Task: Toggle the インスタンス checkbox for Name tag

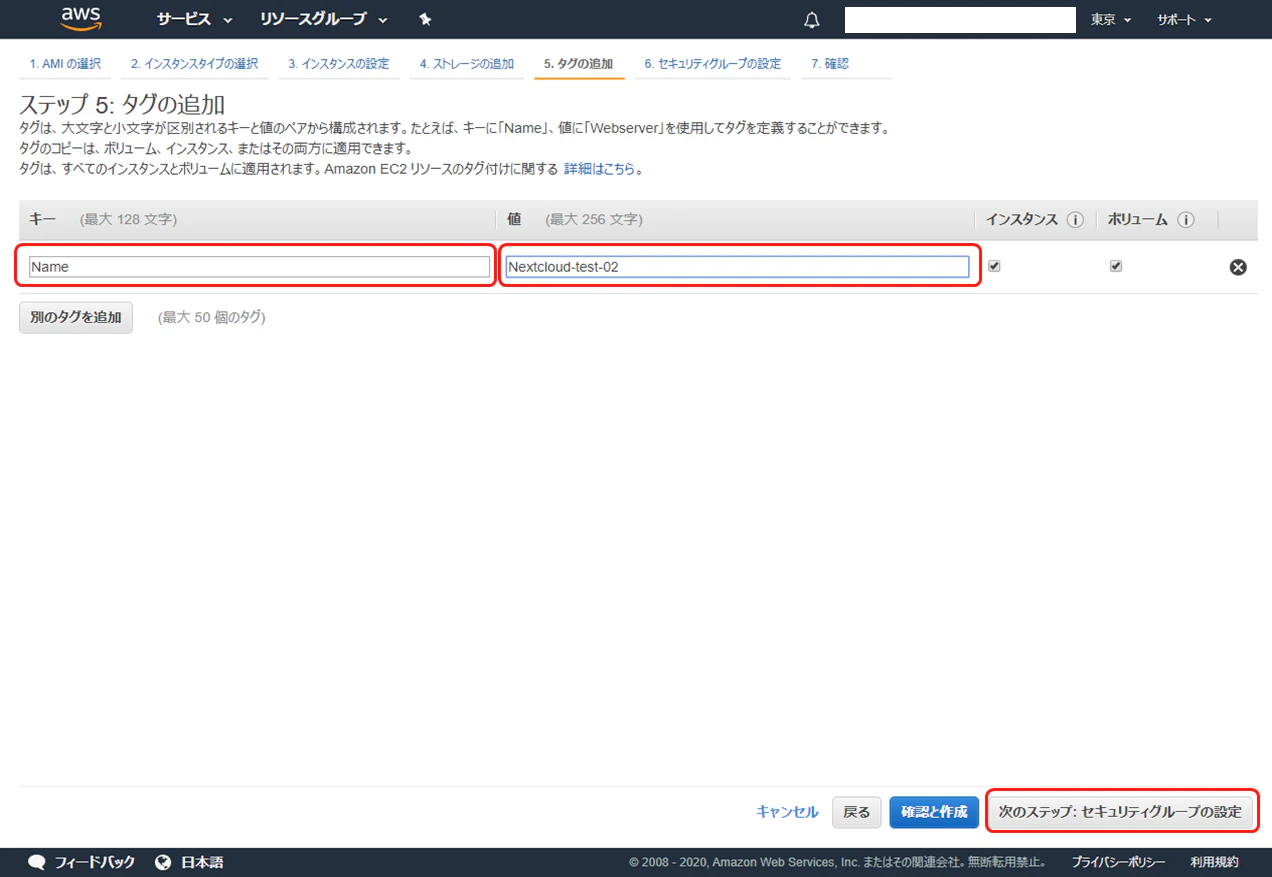Action: click(994, 266)
